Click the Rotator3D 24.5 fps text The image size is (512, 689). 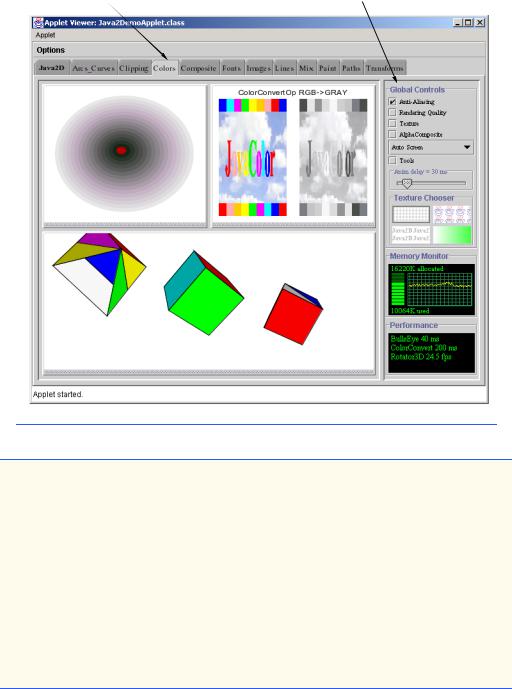tap(421, 357)
